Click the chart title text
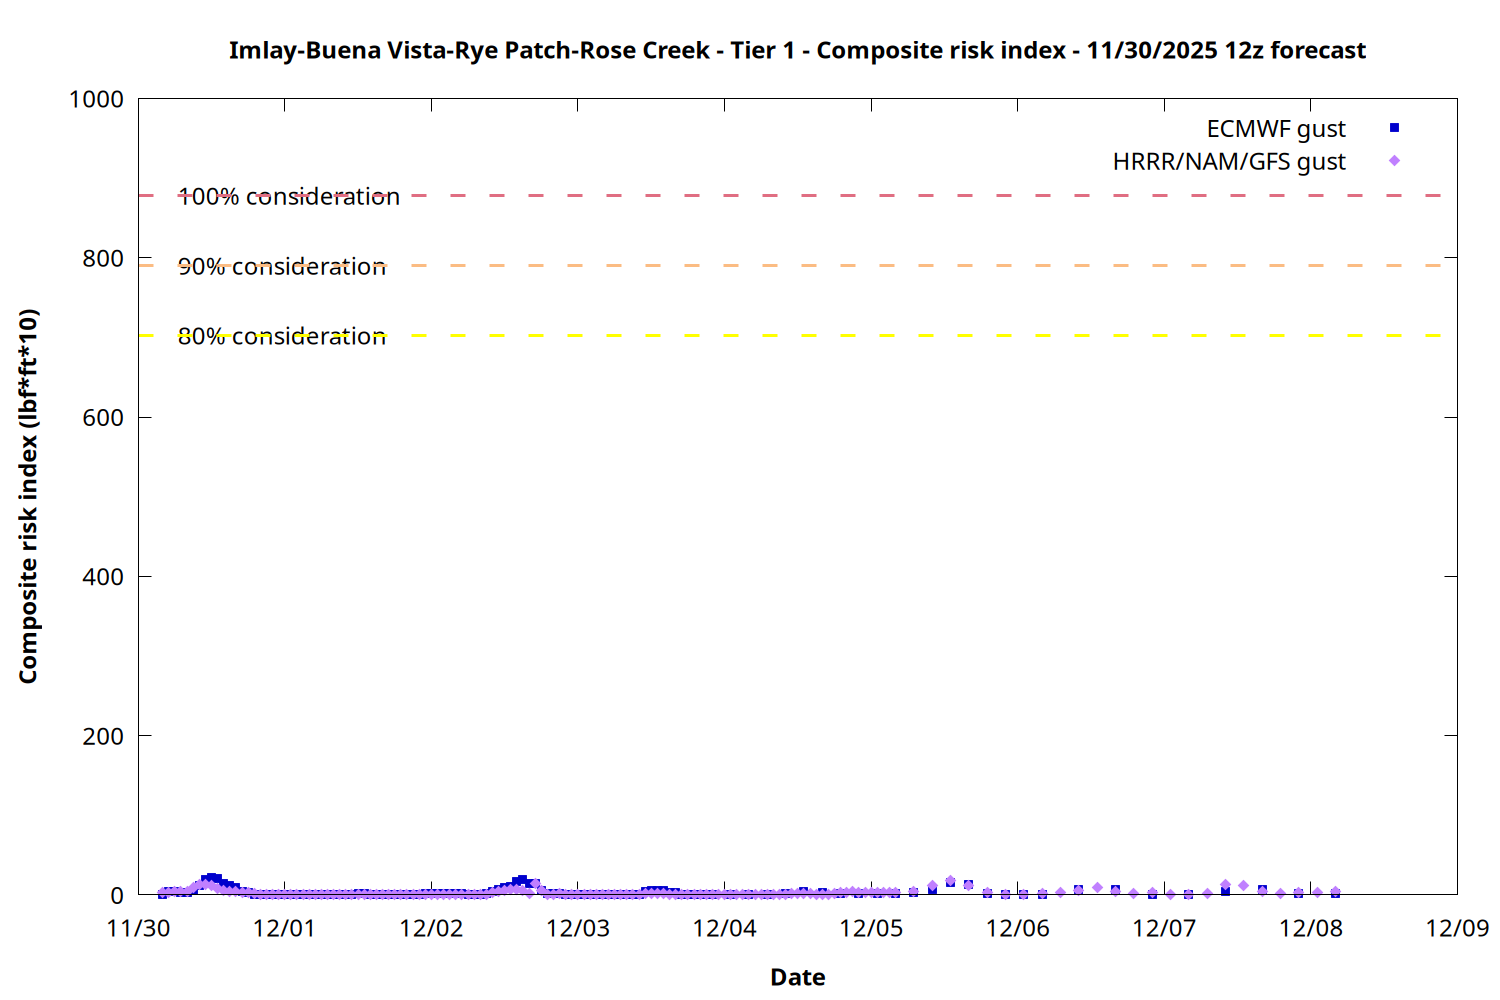 [797, 50]
